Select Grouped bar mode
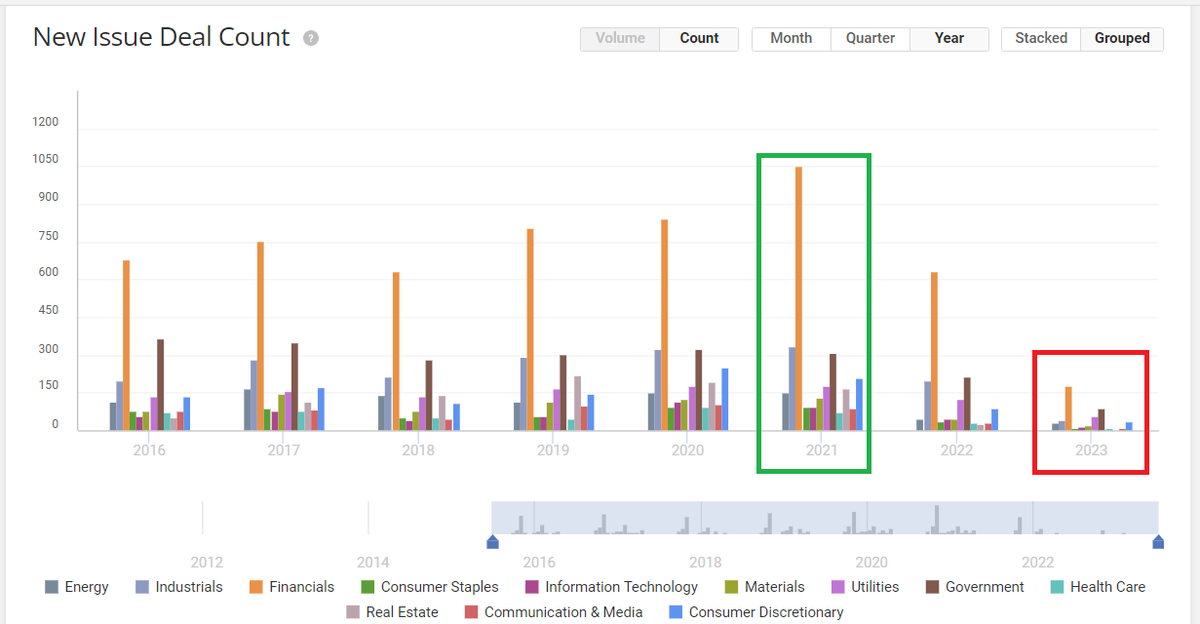1200x624 pixels. (1121, 38)
